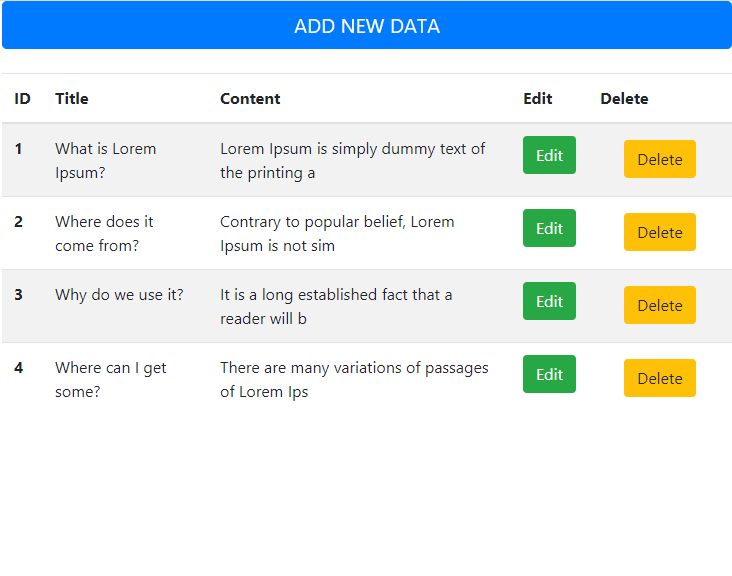The height and width of the screenshot is (576, 732).
Task: Delete the 'Why do we use it?' row
Action: (660, 305)
